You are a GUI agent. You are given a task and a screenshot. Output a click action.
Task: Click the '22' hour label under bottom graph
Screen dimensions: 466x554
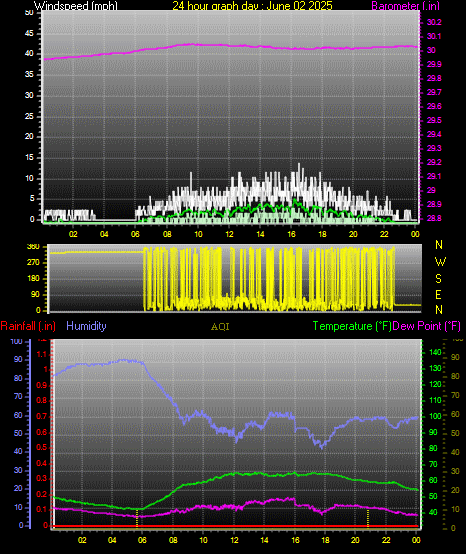click(x=386, y=540)
